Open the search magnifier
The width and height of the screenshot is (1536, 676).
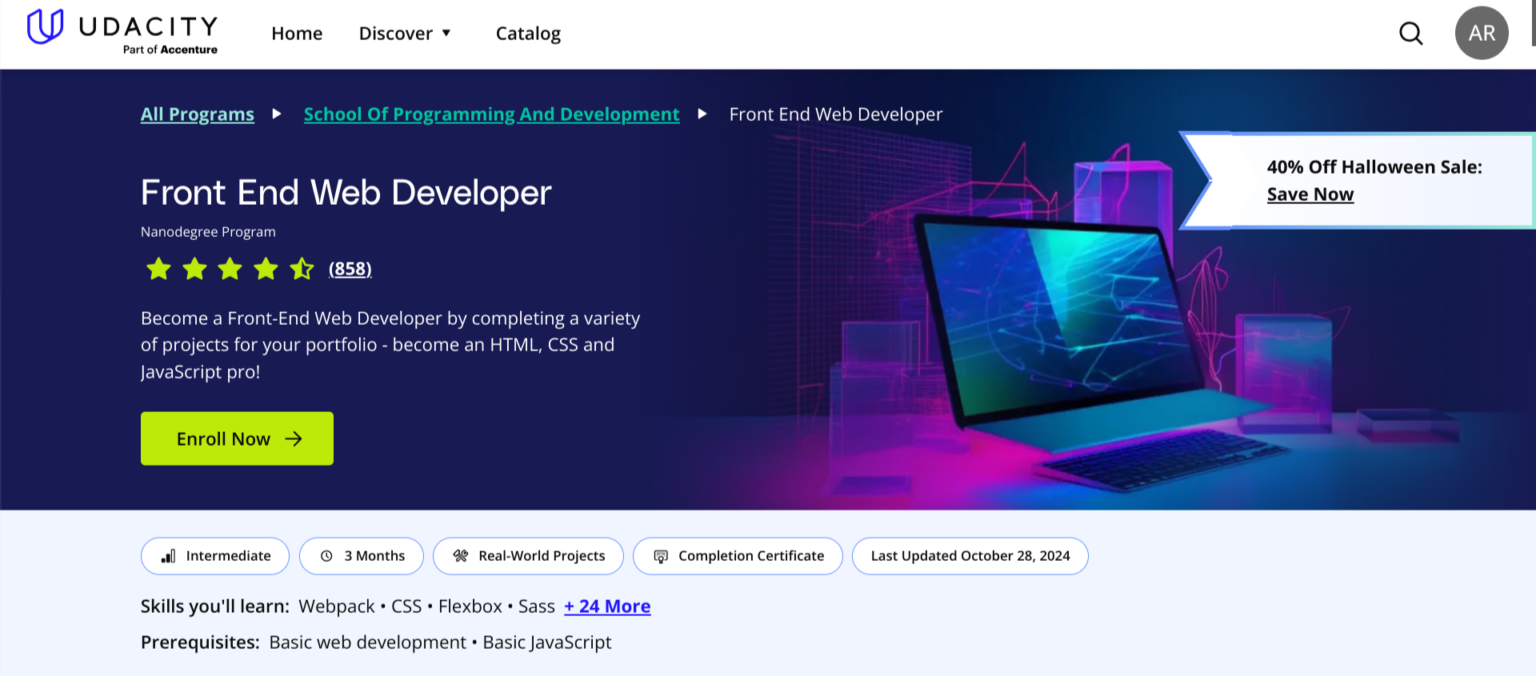(x=1410, y=32)
